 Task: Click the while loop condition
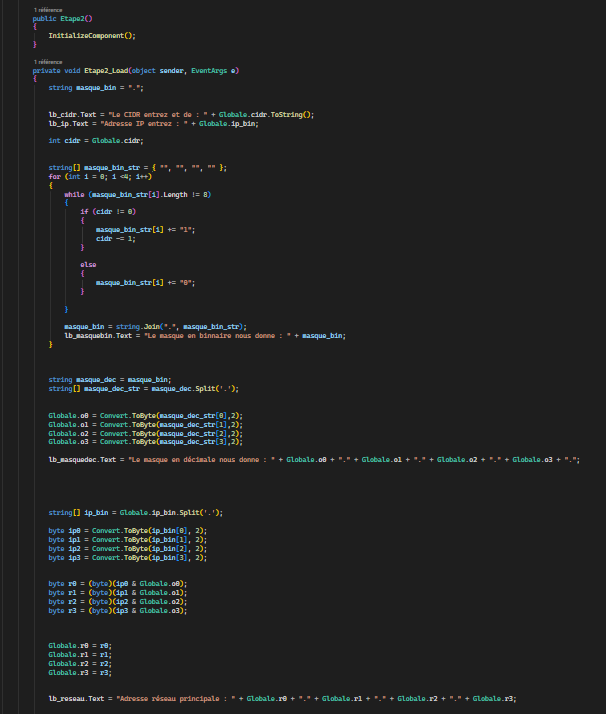[x=148, y=194]
